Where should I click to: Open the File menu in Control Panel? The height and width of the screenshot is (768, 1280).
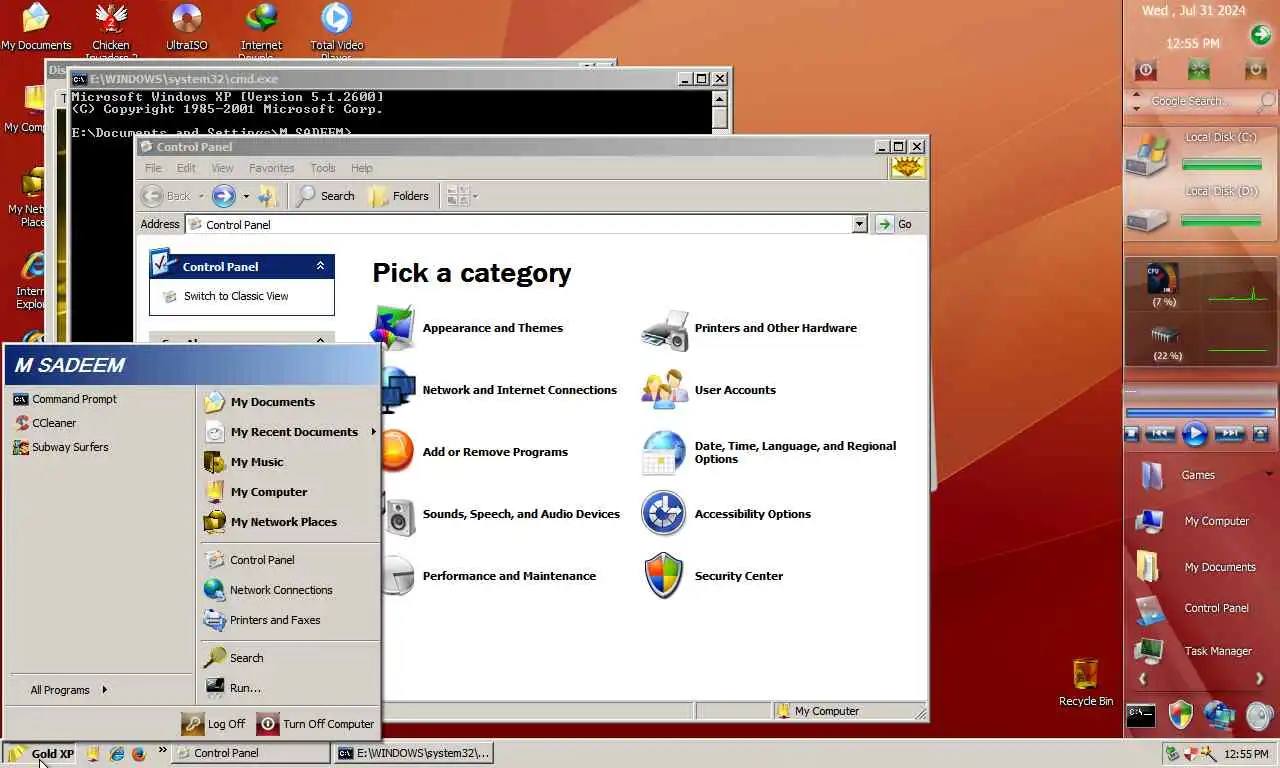tap(153, 168)
